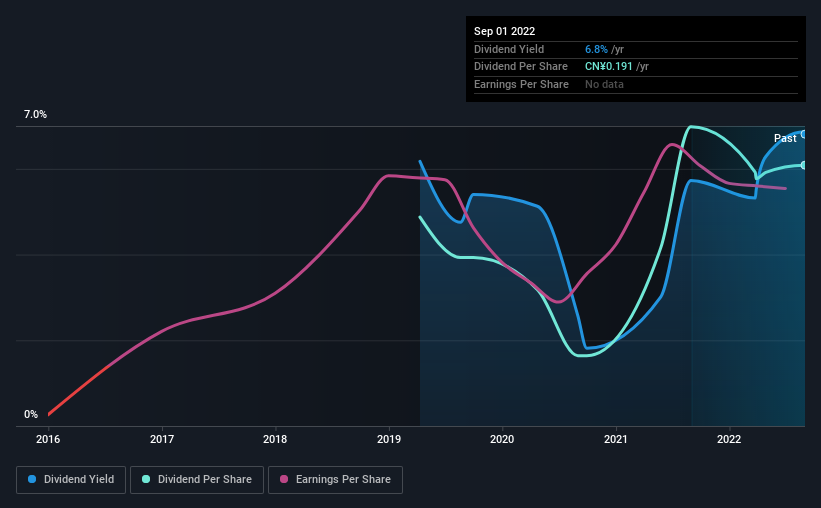This screenshot has height=508, width=821.
Task: Click the CN¥0.191 dividend per share value
Action: pyautogui.click(x=609, y=67)
